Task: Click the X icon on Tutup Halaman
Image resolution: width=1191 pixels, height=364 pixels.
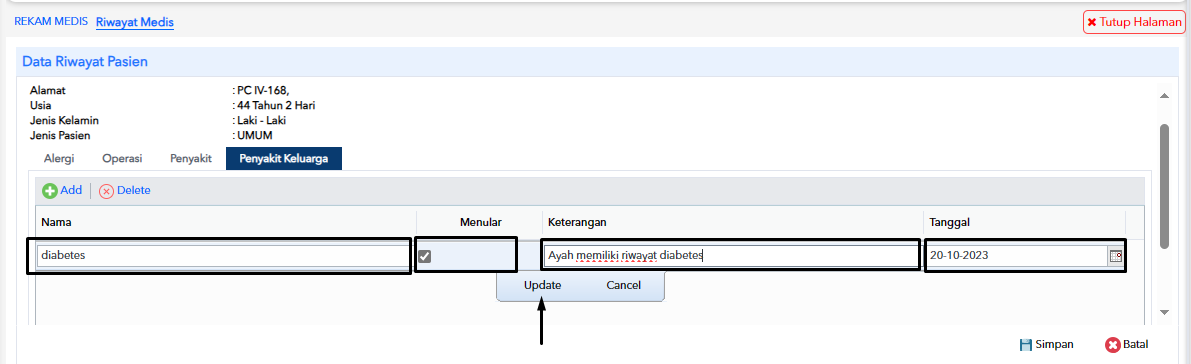Action: [1091, 23]
